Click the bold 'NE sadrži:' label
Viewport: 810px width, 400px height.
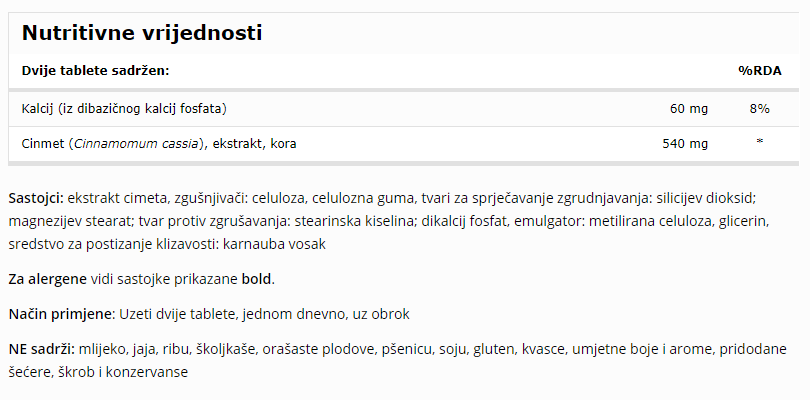click(41, 349)
